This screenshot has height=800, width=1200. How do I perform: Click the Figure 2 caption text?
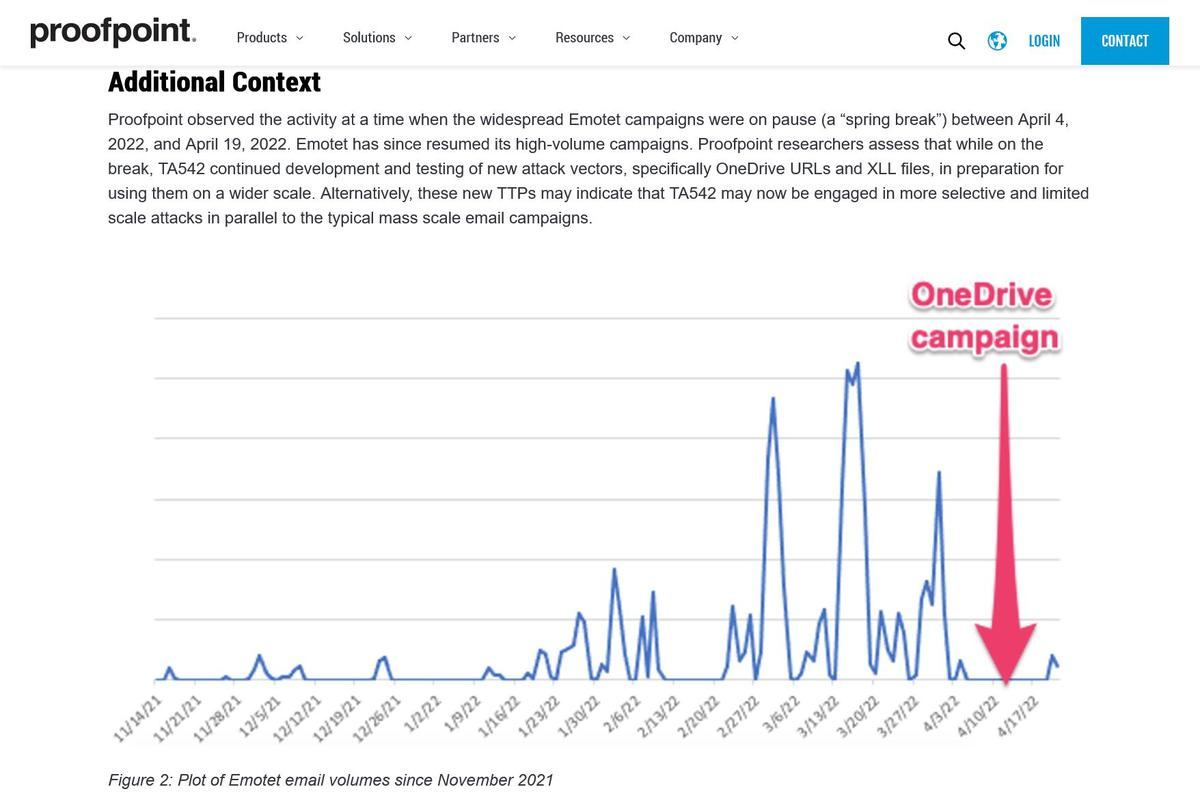330,780
